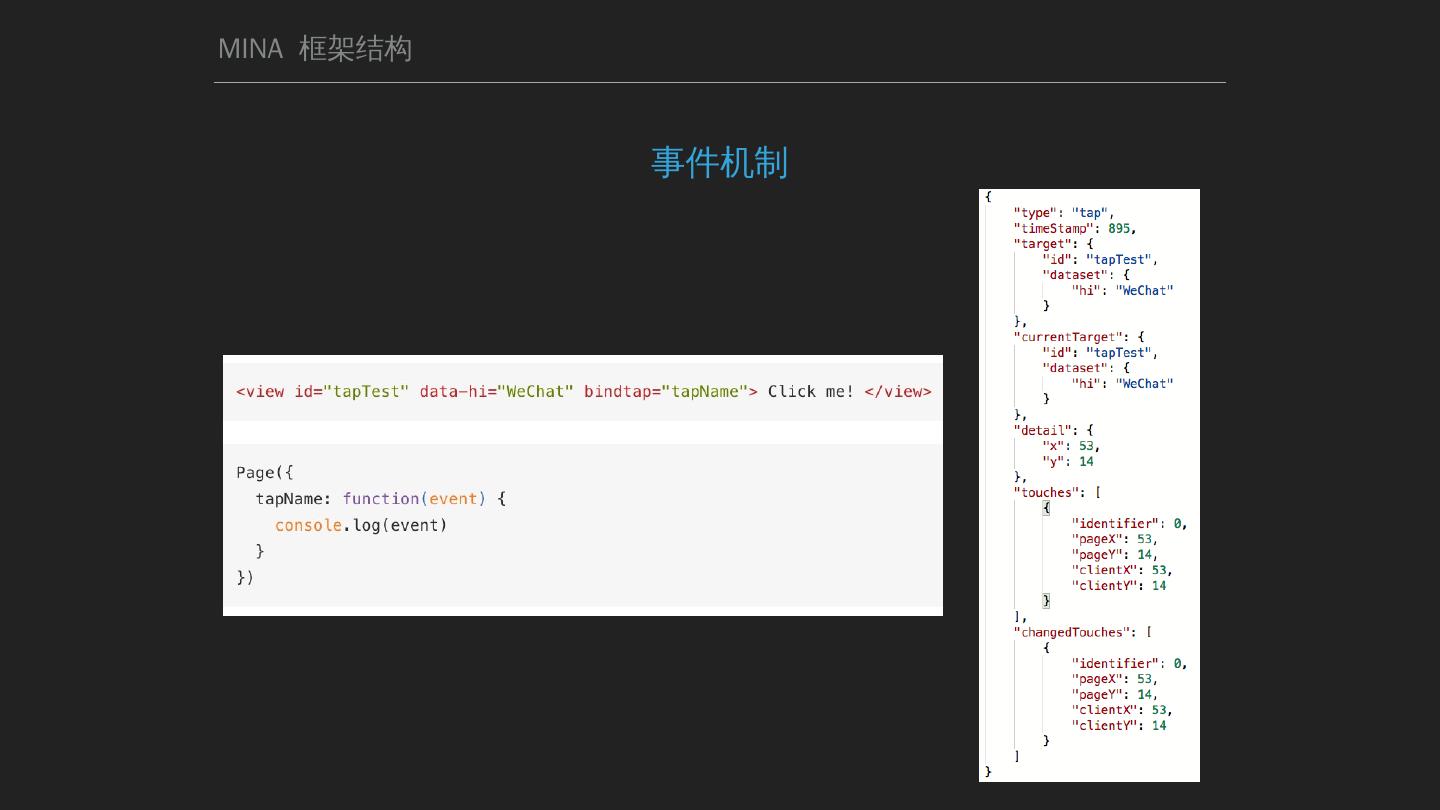The width and height of the screenshot is (1440, 810).
Task: Click the blue "事件机制" heading
Action: tap(719, 162)
